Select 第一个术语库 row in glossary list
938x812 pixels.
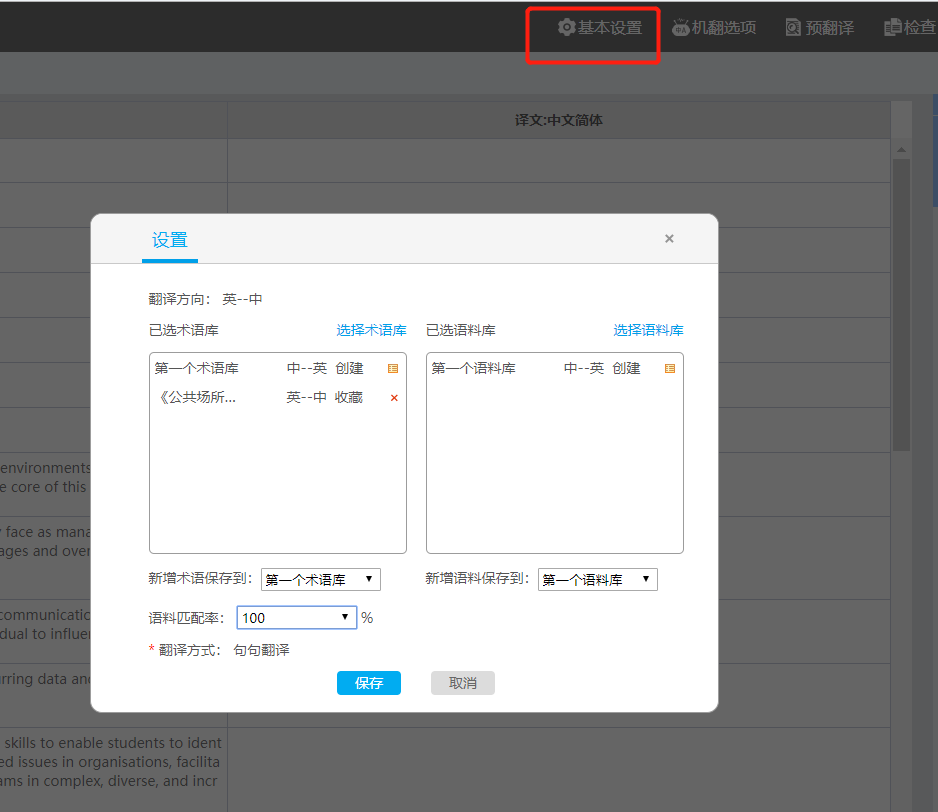pyautogui.click(x=277, y=369)
